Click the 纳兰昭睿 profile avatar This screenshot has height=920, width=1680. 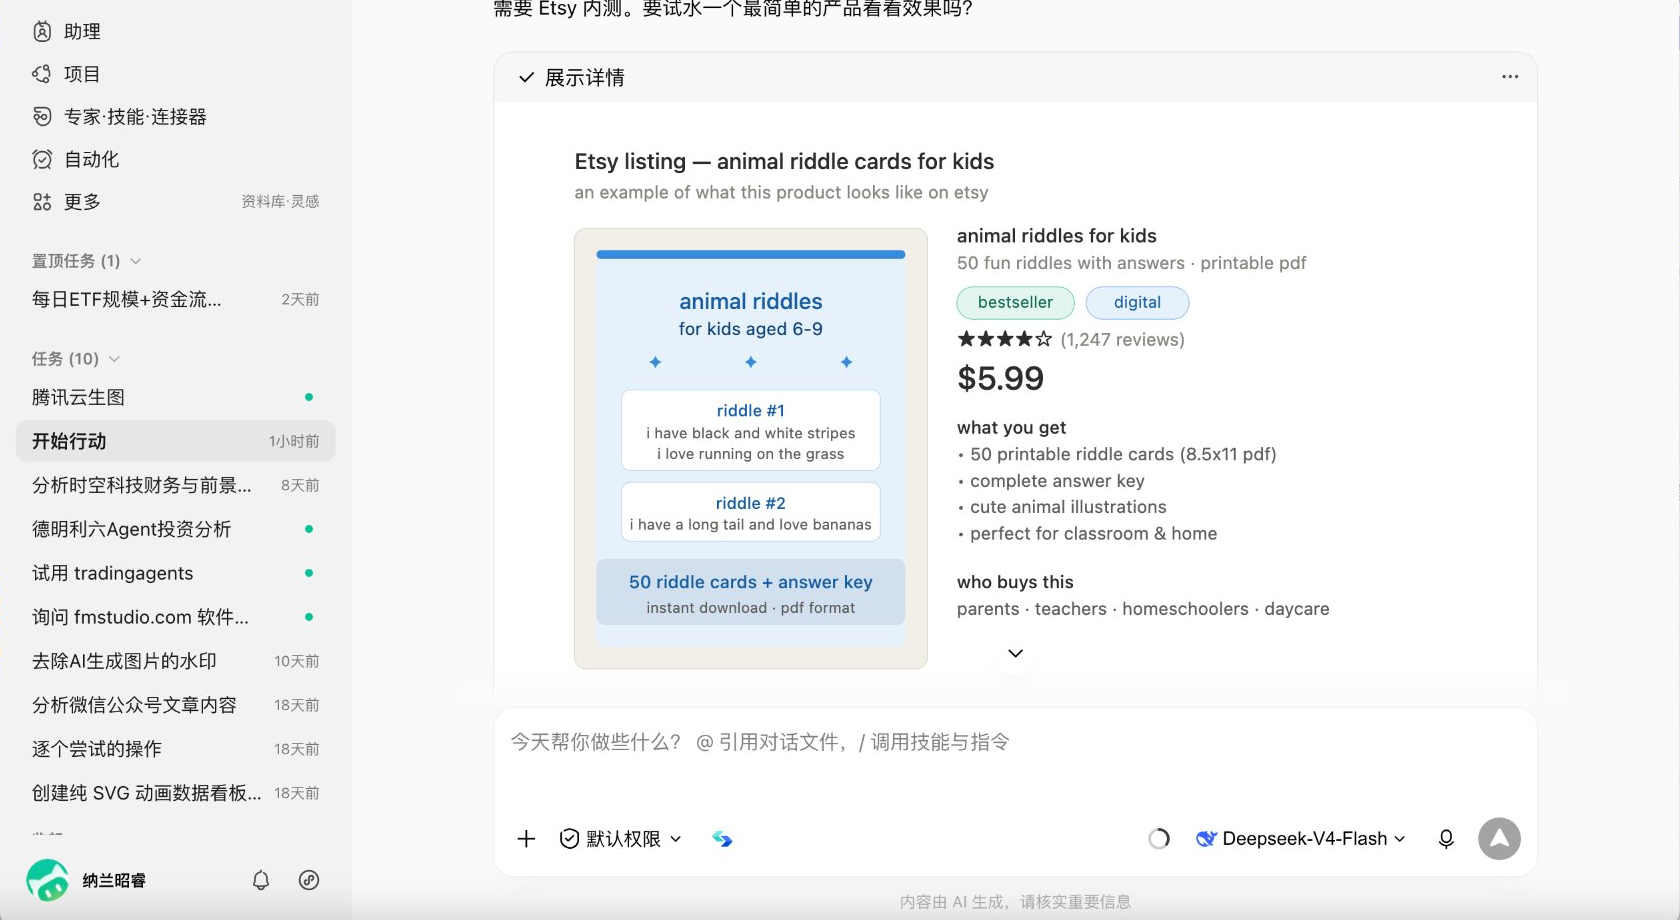coord(47,880)
